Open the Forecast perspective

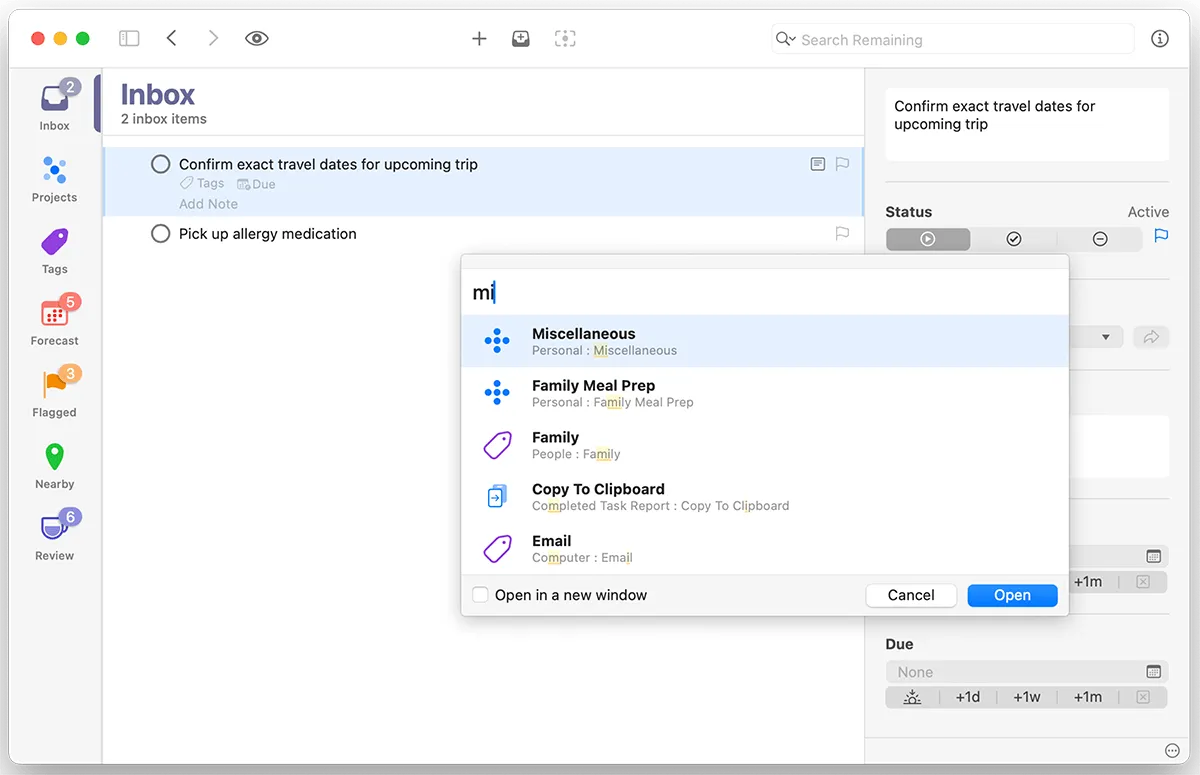[x=54, y=321]
